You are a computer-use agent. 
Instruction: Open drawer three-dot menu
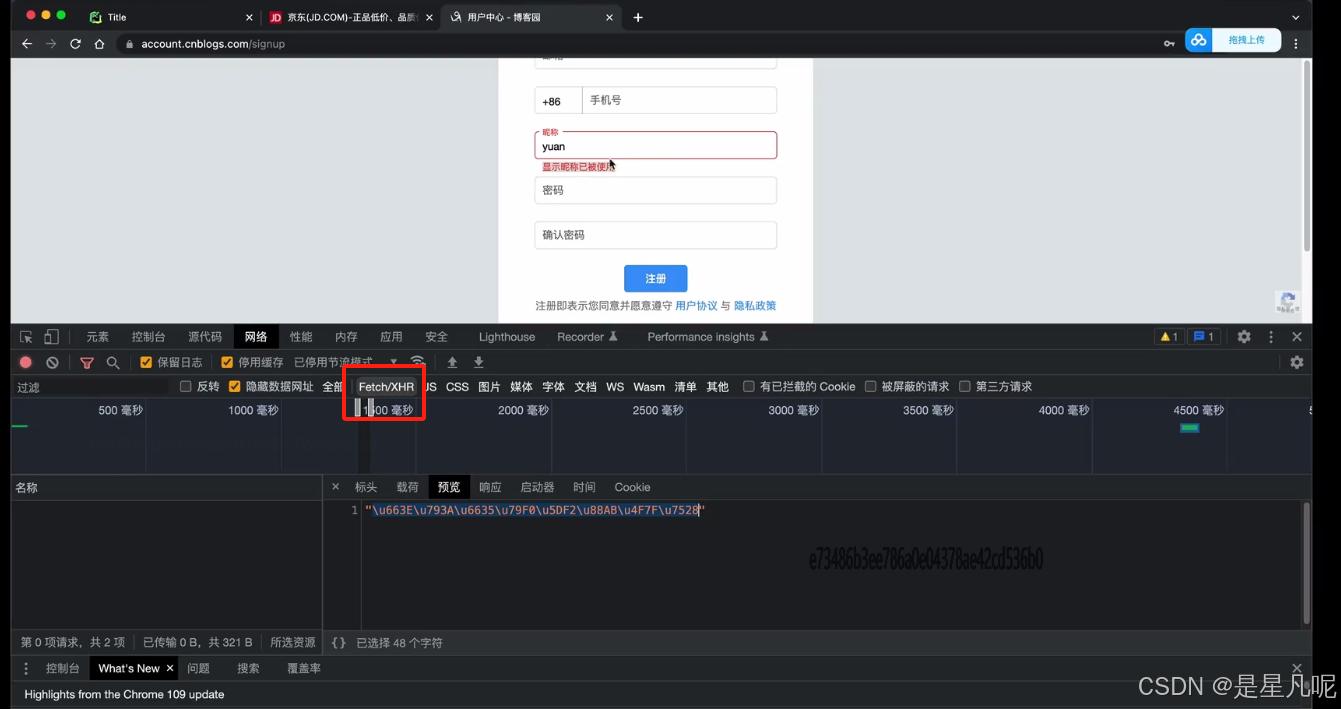(26, 668)
